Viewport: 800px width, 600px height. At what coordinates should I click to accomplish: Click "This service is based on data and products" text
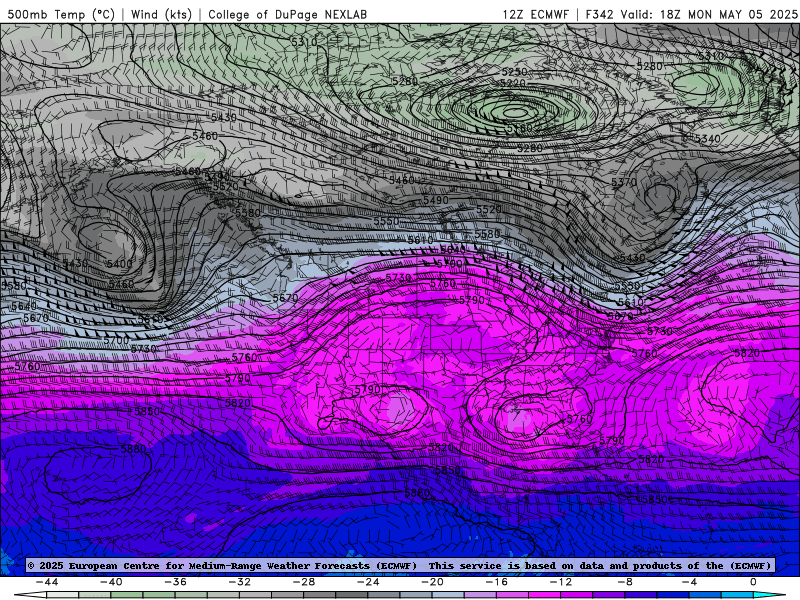coord(556,566)
